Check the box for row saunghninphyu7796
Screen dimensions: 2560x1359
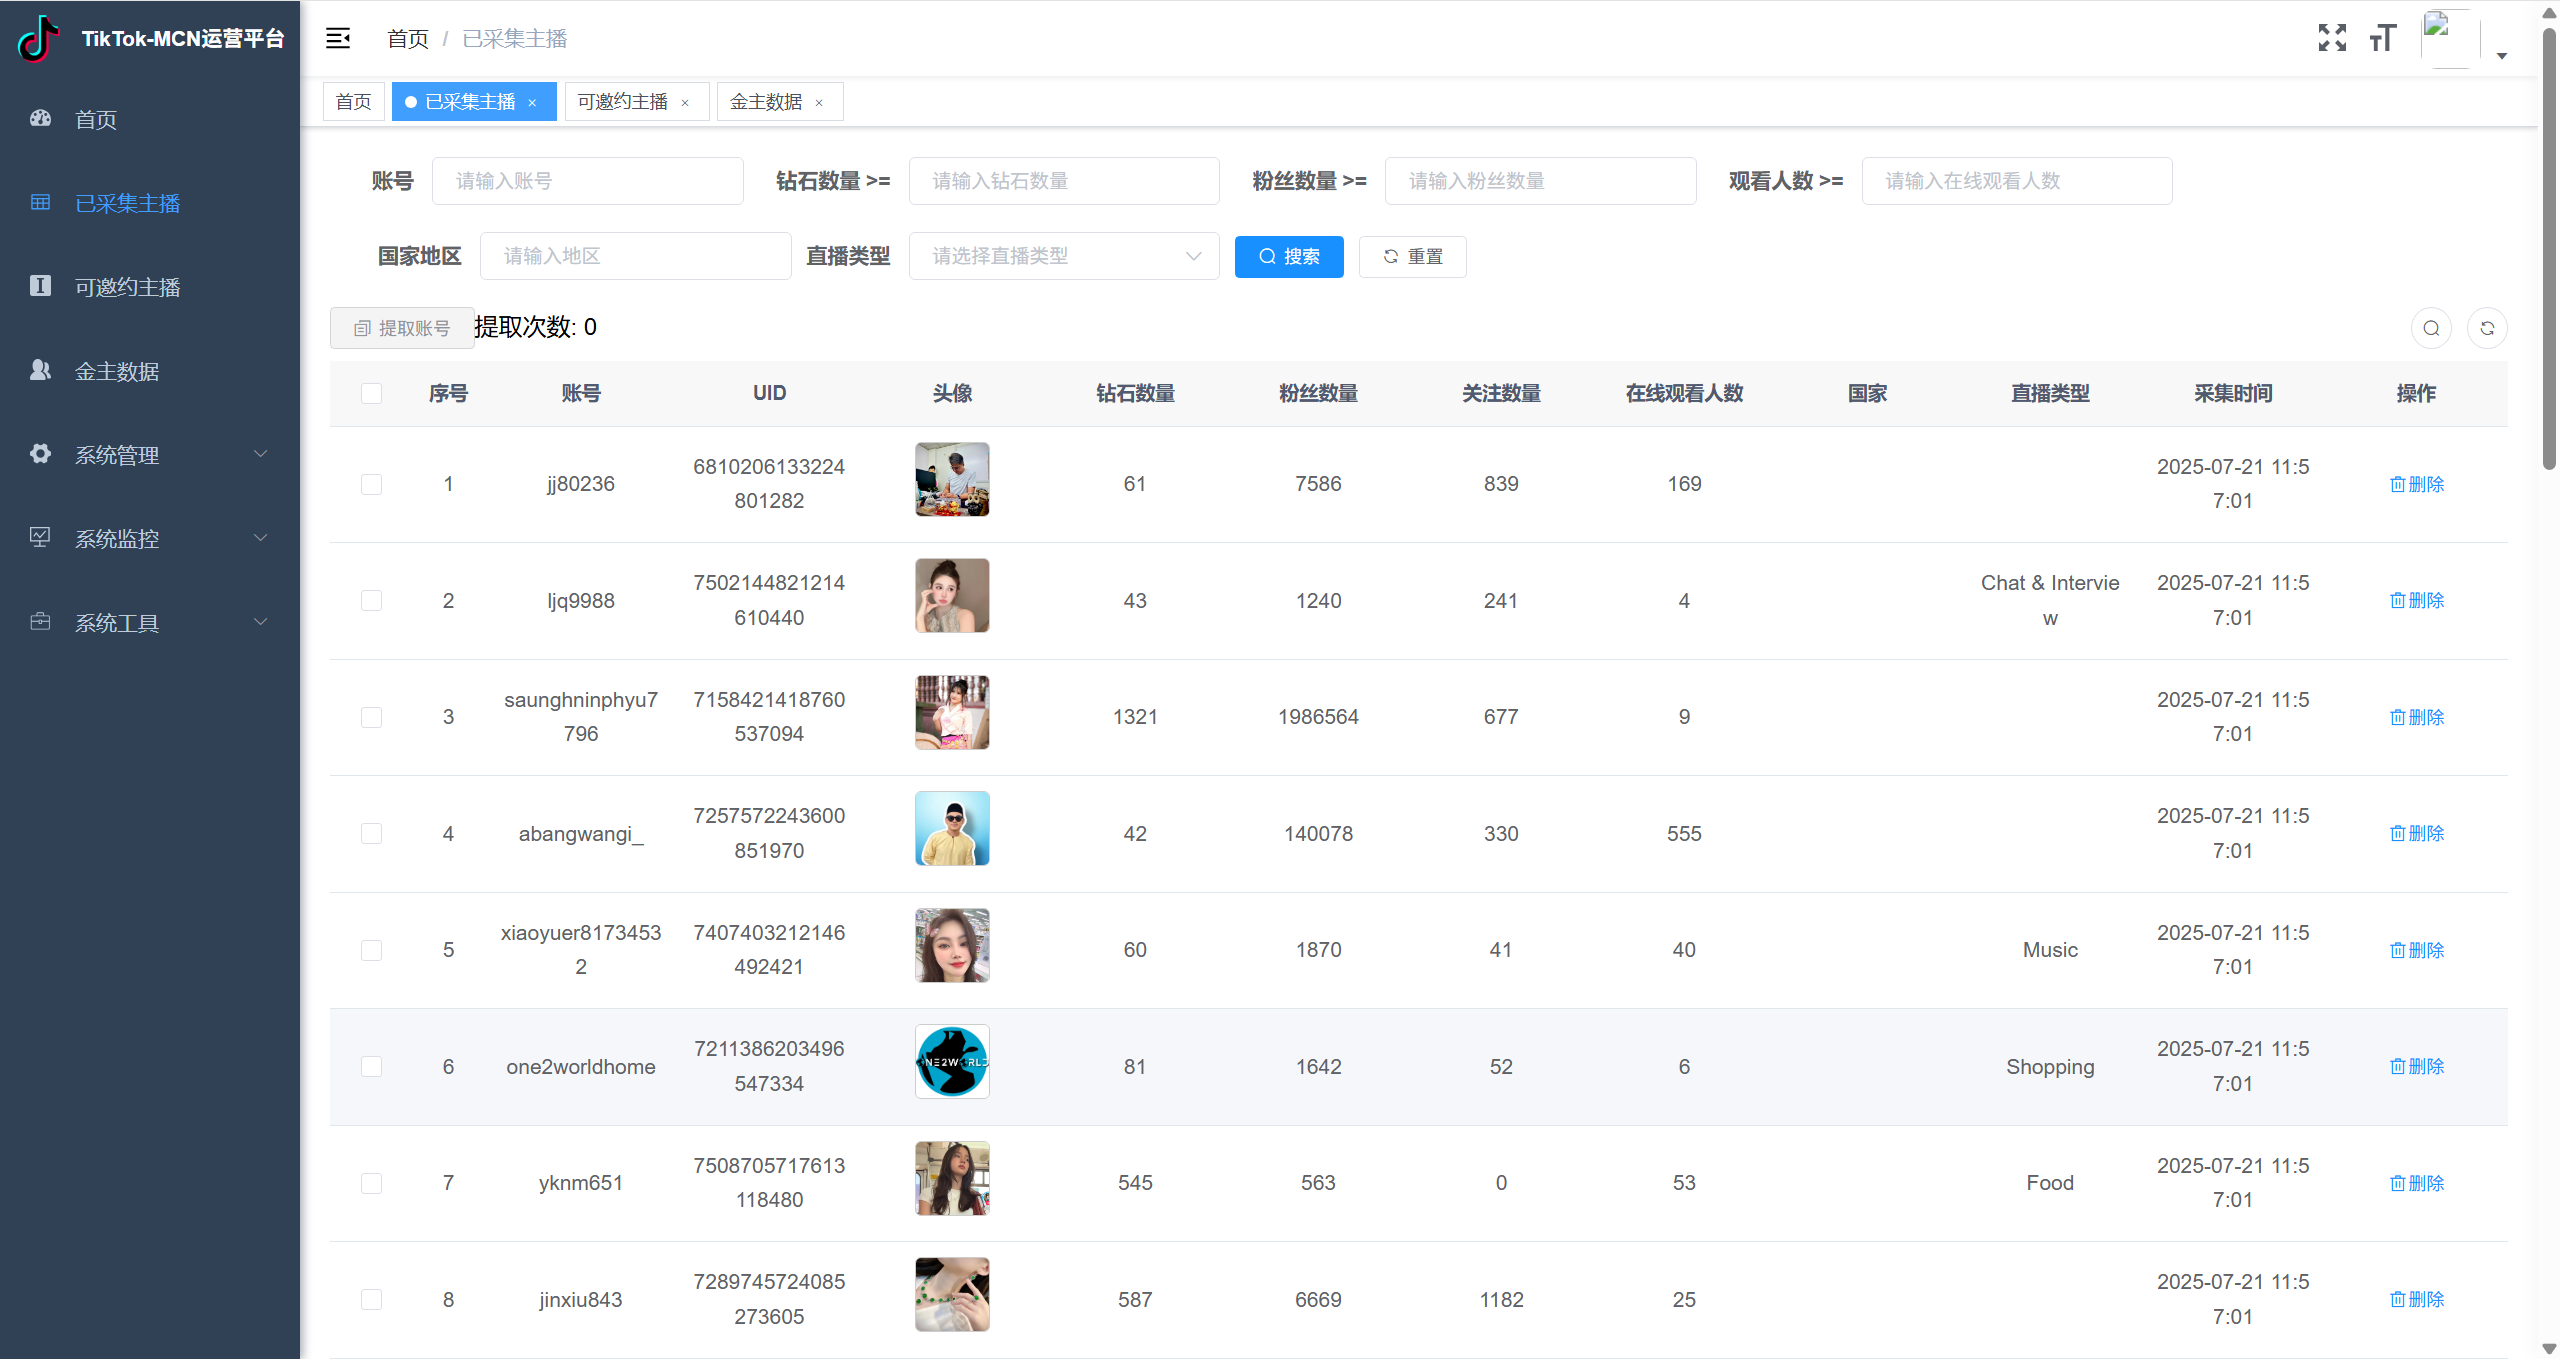[x=371, y=717]
